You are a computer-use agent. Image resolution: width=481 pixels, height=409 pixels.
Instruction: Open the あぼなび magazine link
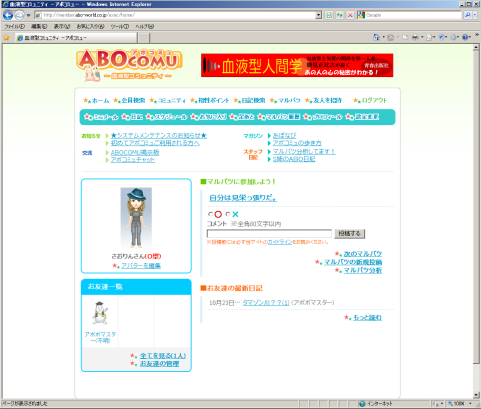284,135
